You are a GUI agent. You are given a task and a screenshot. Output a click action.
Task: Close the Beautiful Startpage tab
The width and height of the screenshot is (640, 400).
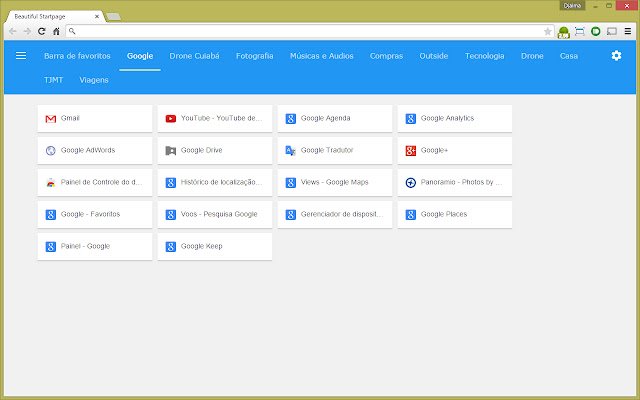[x=97, y=16]
